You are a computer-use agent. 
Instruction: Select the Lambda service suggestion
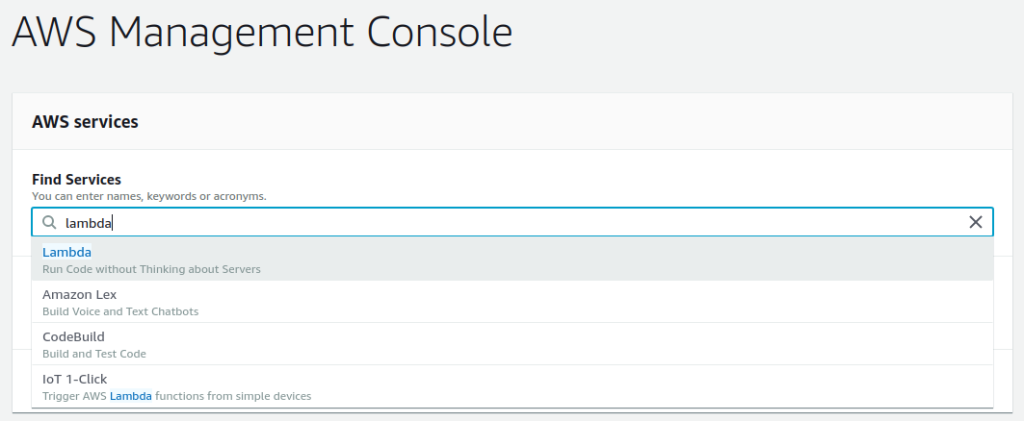[x=67, y=252]
